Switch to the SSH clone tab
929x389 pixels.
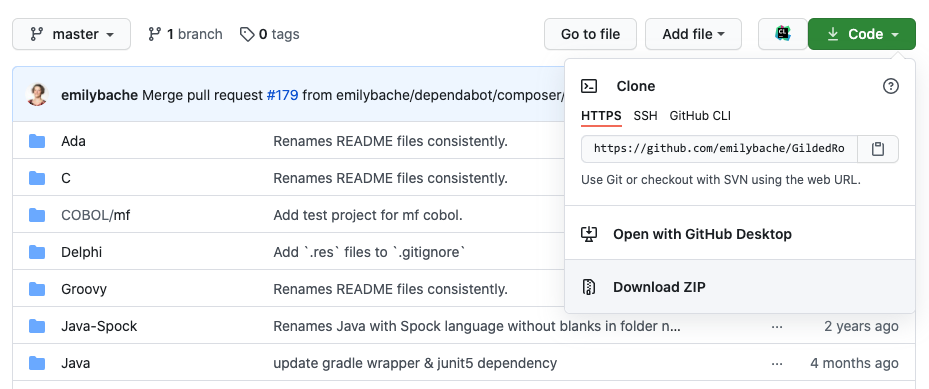coord(645,116)
